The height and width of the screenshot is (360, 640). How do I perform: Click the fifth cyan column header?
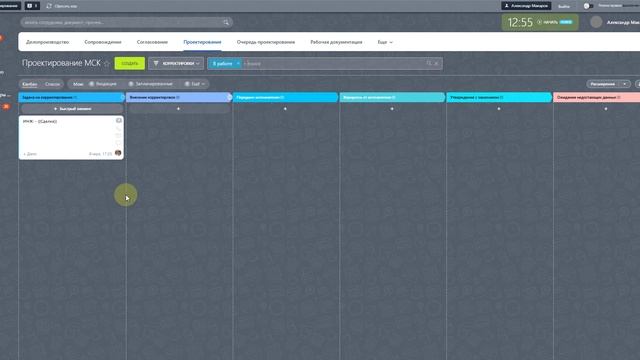pyautogui.click(x=499, y=97)
